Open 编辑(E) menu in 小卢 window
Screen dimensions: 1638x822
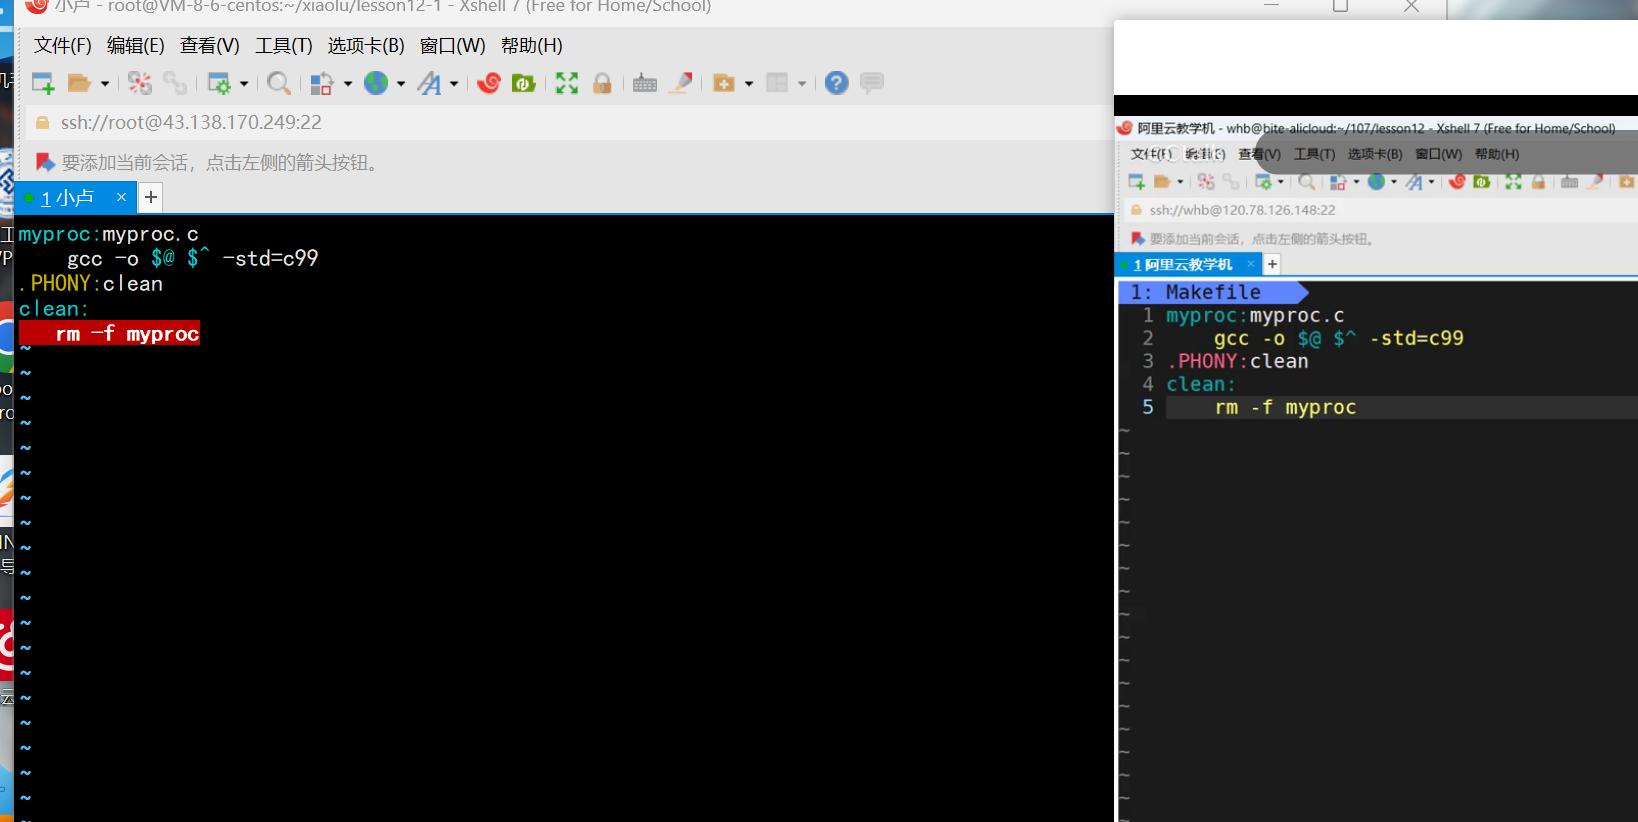pyautogui.click(x=136, y=46)
